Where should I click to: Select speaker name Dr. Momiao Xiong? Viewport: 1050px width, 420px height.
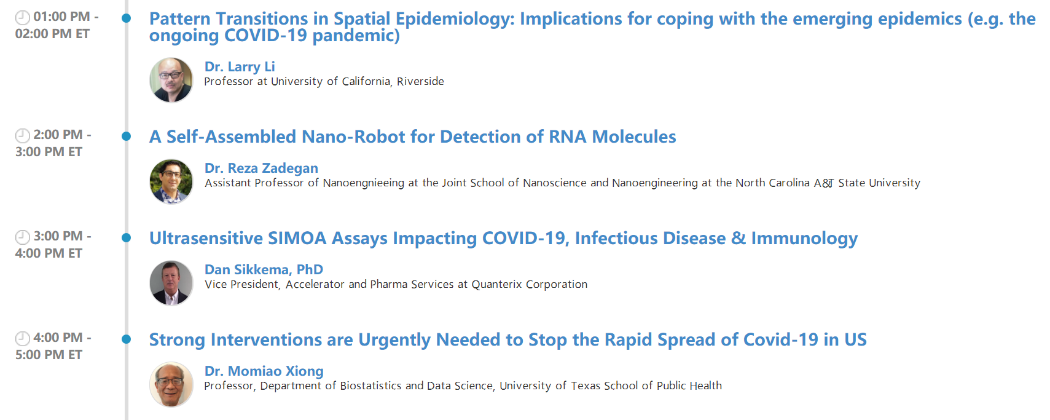point(264,370)
